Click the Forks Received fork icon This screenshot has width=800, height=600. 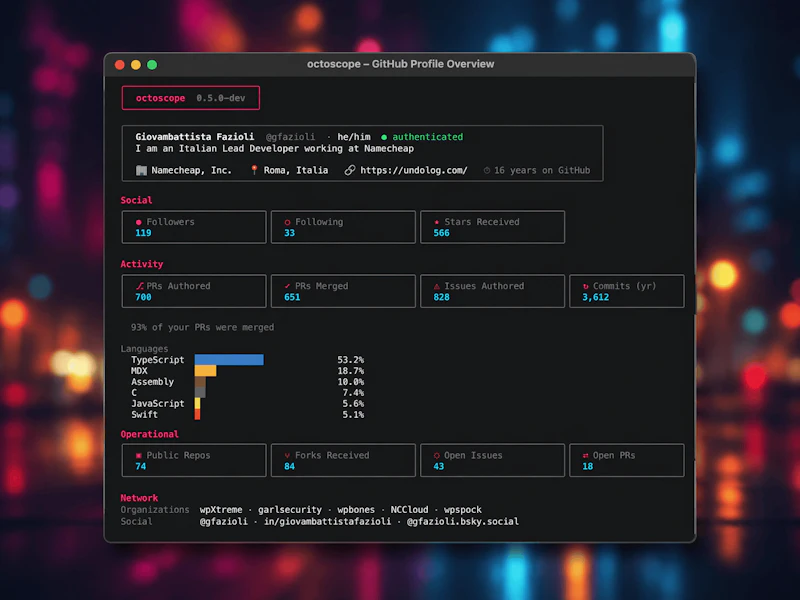[287, 456]
